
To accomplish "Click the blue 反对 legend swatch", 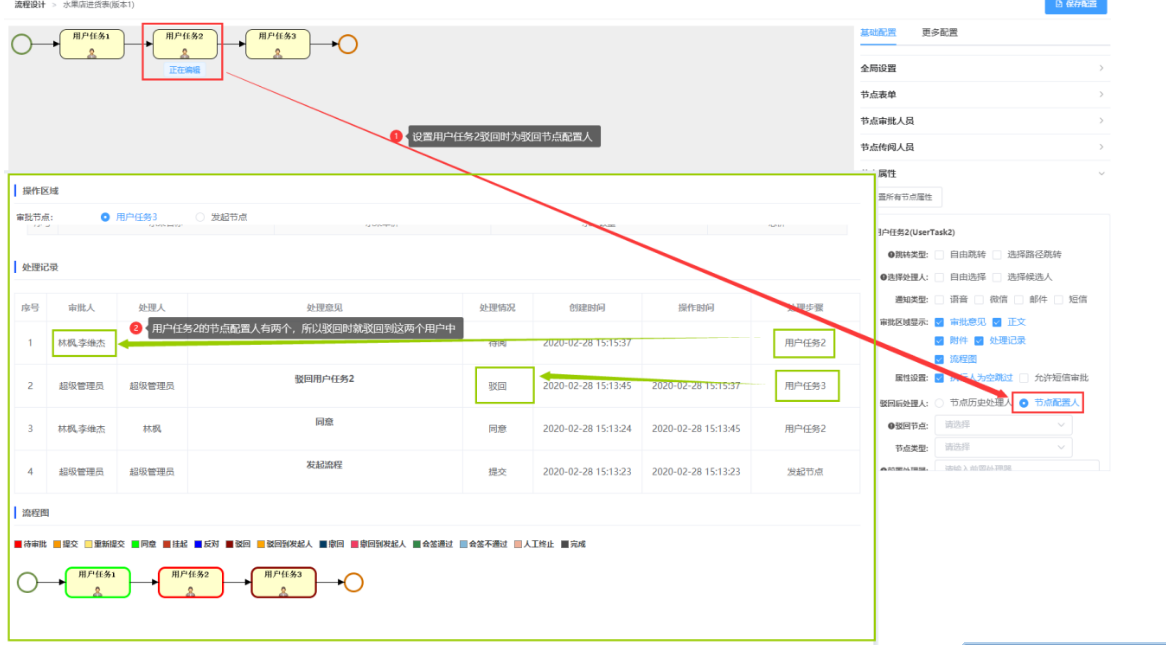I will (198, 545).
